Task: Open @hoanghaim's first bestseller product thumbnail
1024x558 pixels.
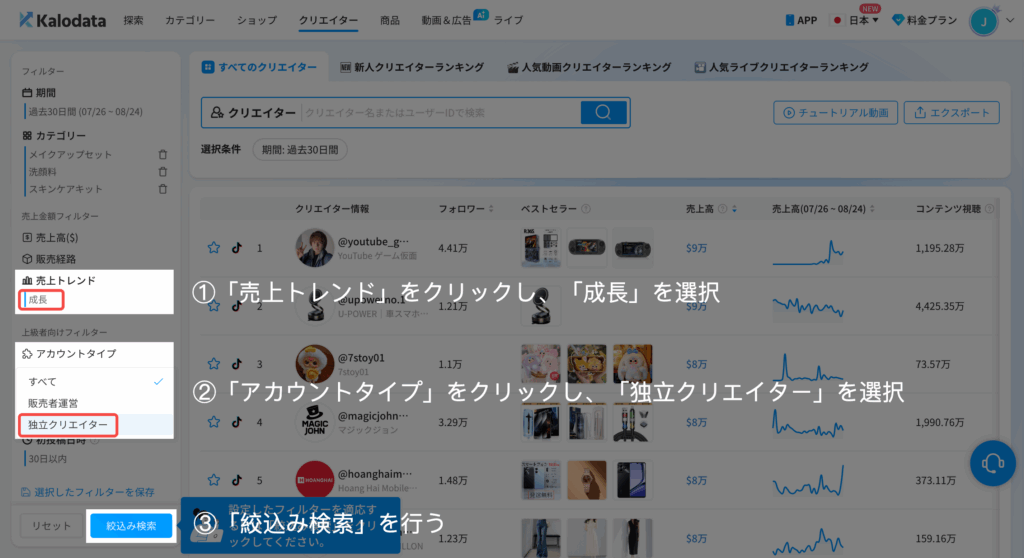Action: click(541, 480)
